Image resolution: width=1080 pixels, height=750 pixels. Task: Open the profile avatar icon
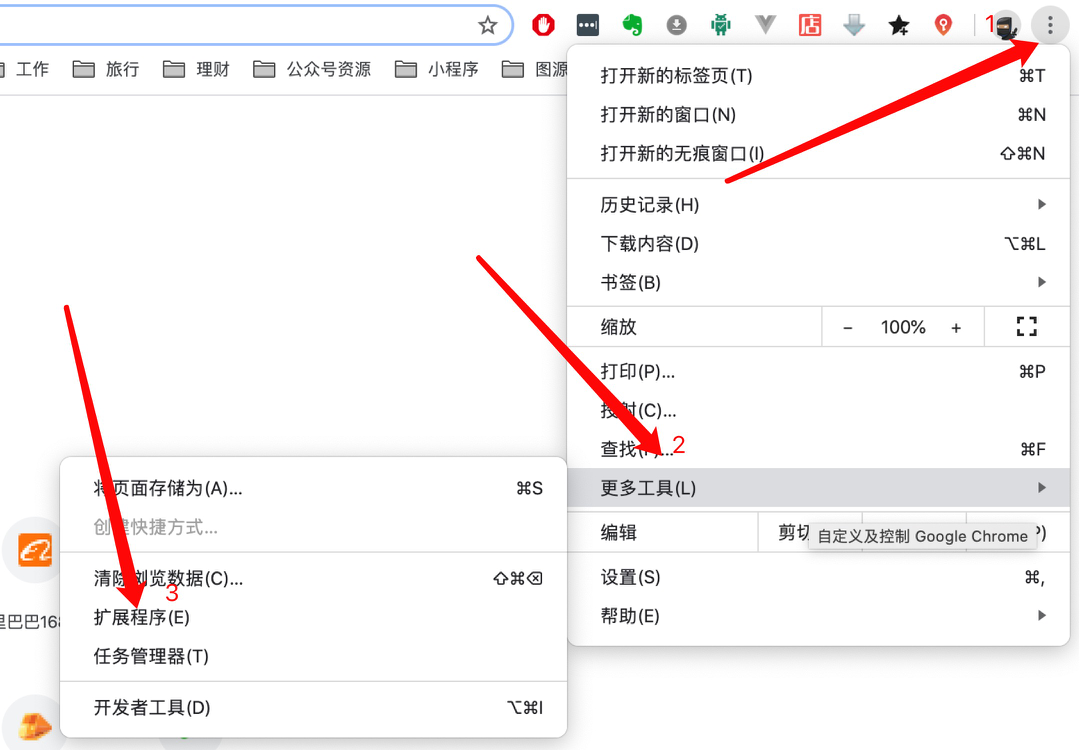coord(1006,28)
